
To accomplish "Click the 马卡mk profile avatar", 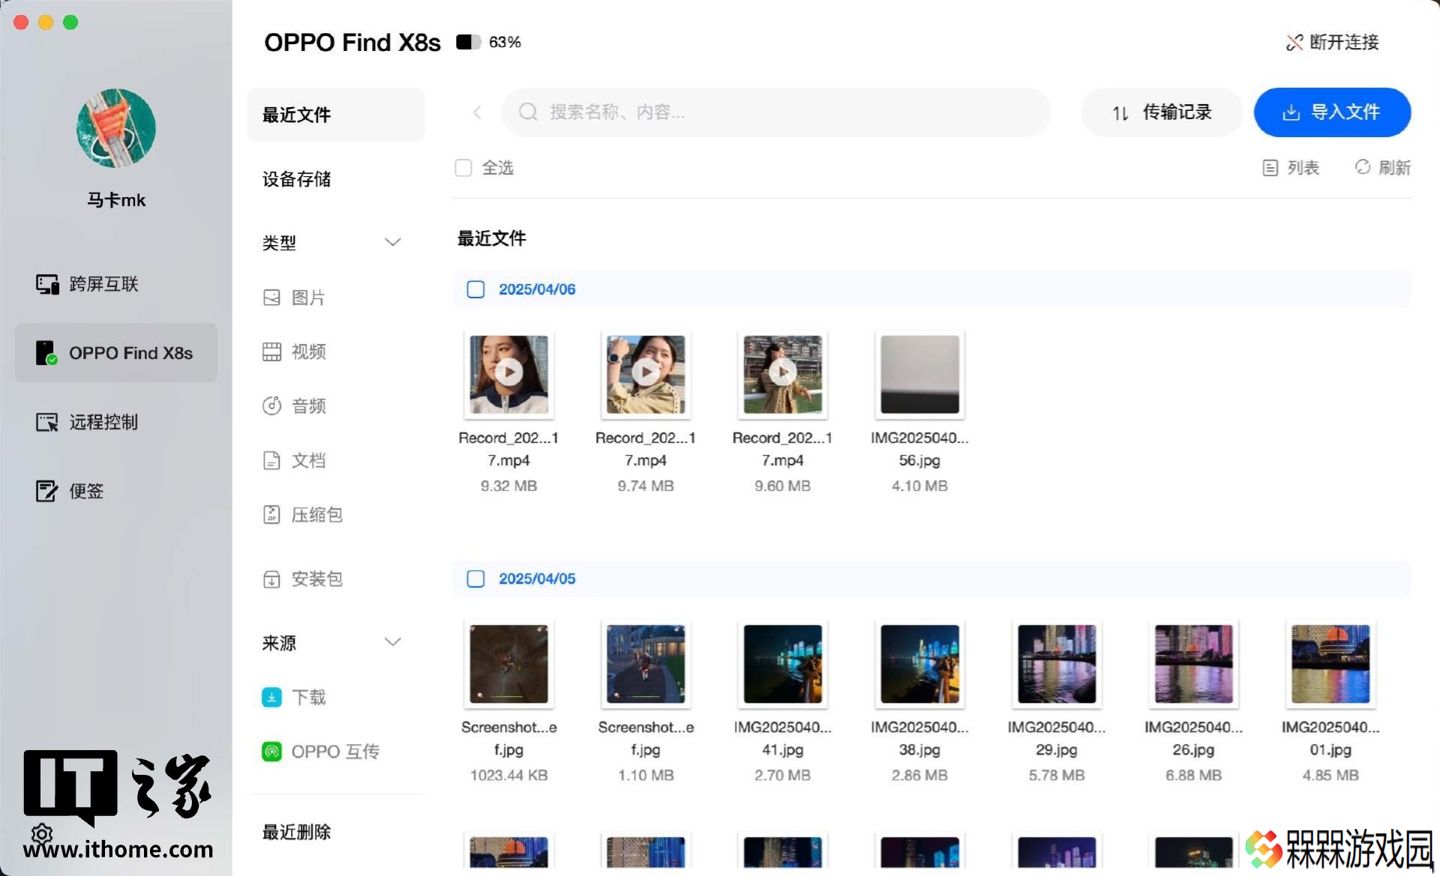I will click(x=116, y=128).
